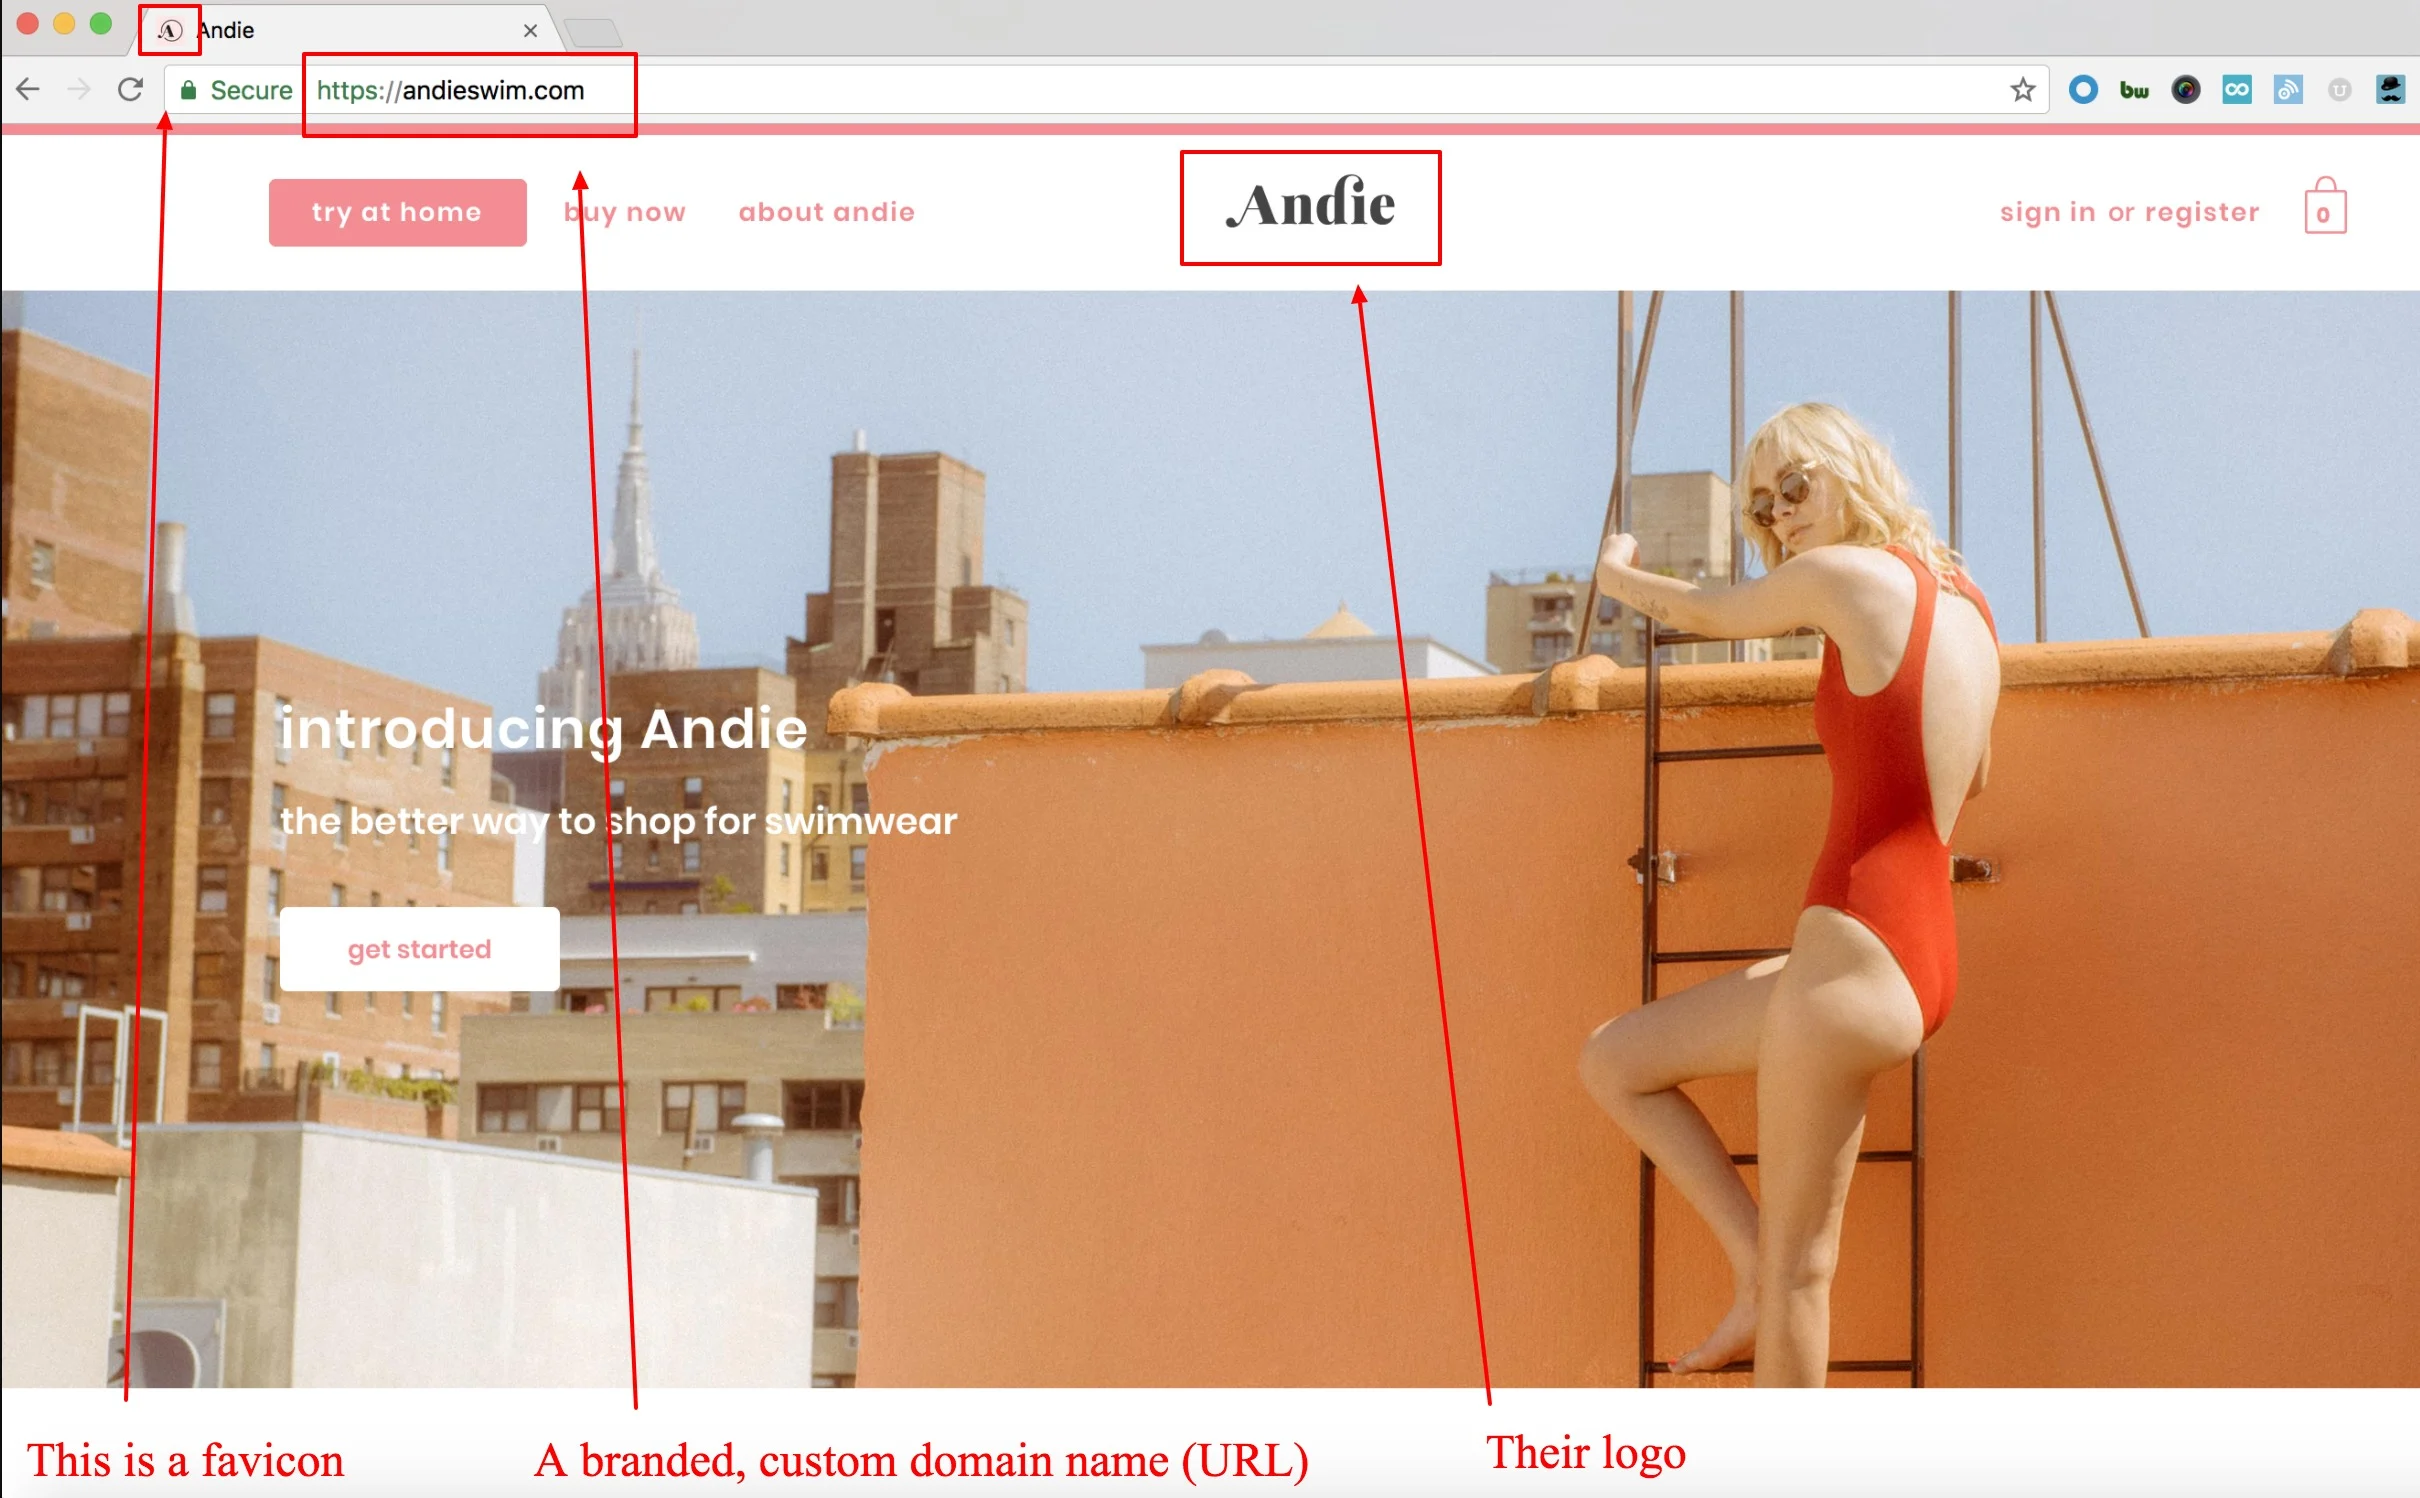Click the green bw extension icon
The width and height of the screenshot is (2420, 1498).
2134,90
